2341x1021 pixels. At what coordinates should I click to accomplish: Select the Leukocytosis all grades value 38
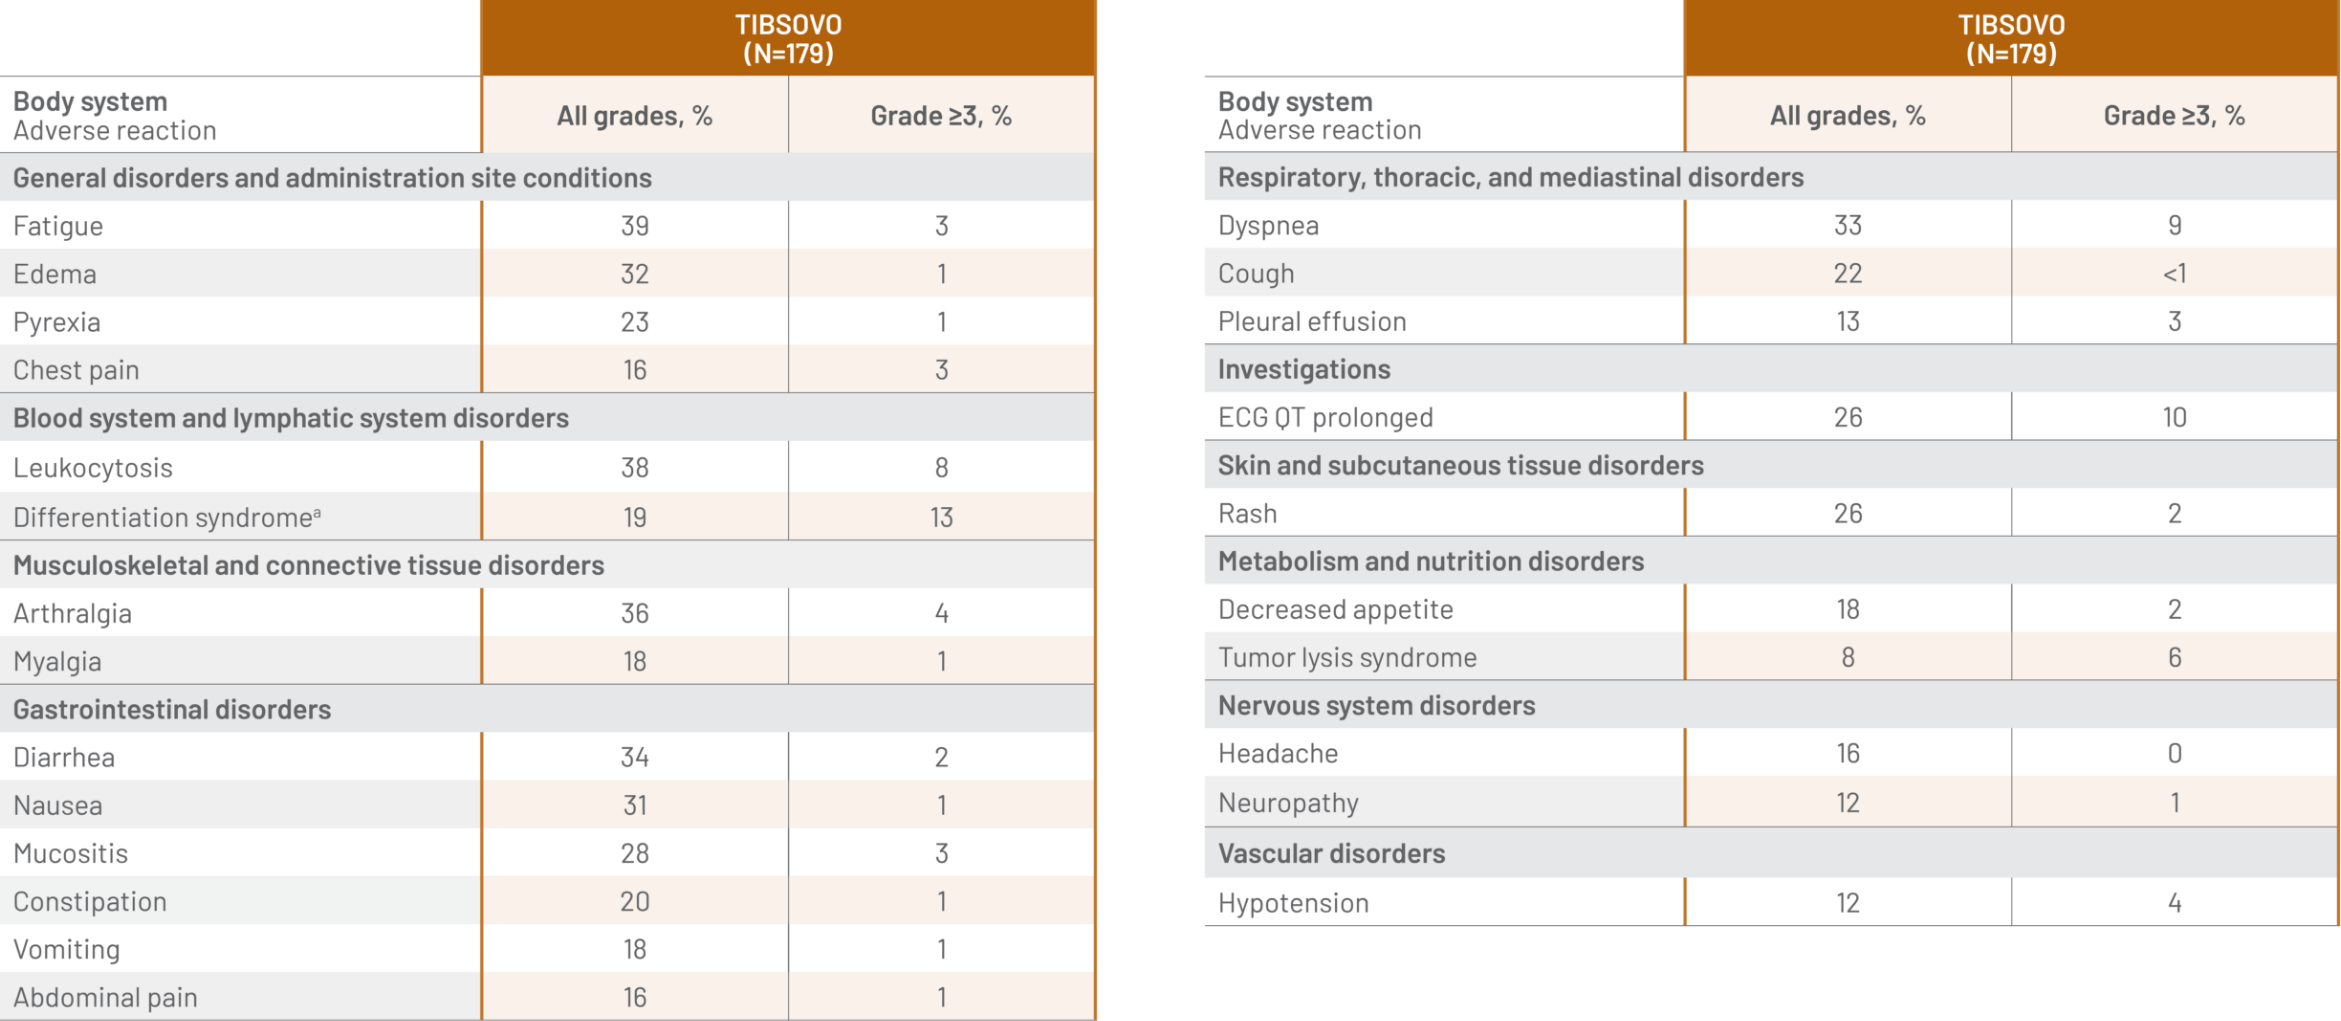point(635,467)
